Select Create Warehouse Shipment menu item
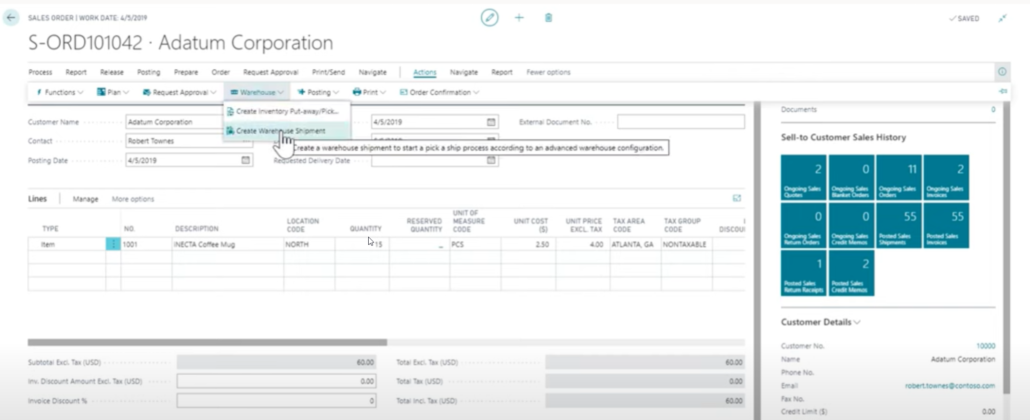This screenshot has width=1030, height=420. click(x=286, y=131)
